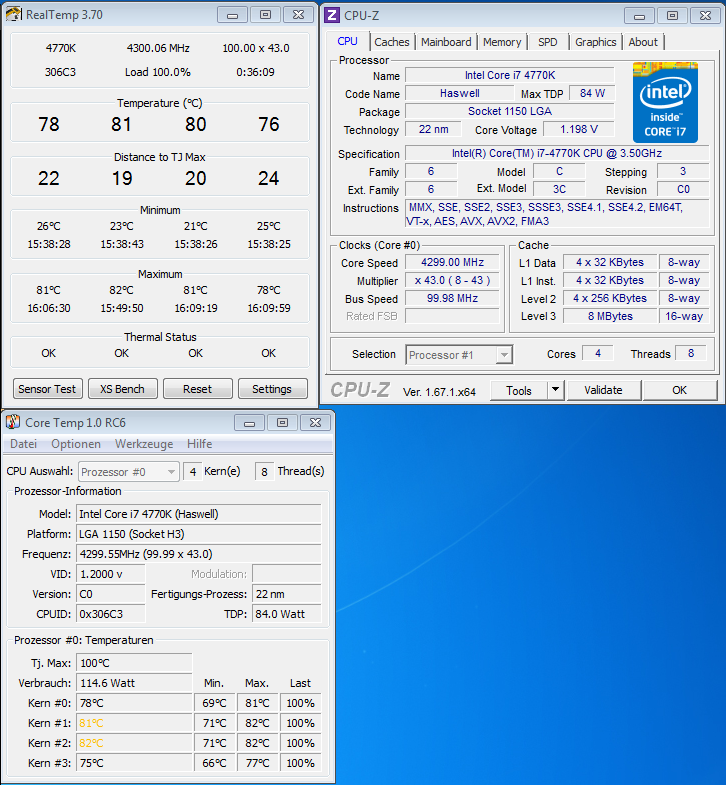Click the Core Temp title bar icon
Image resolution: width=728 pixels, height=785 pixels.
coord(13,422)
